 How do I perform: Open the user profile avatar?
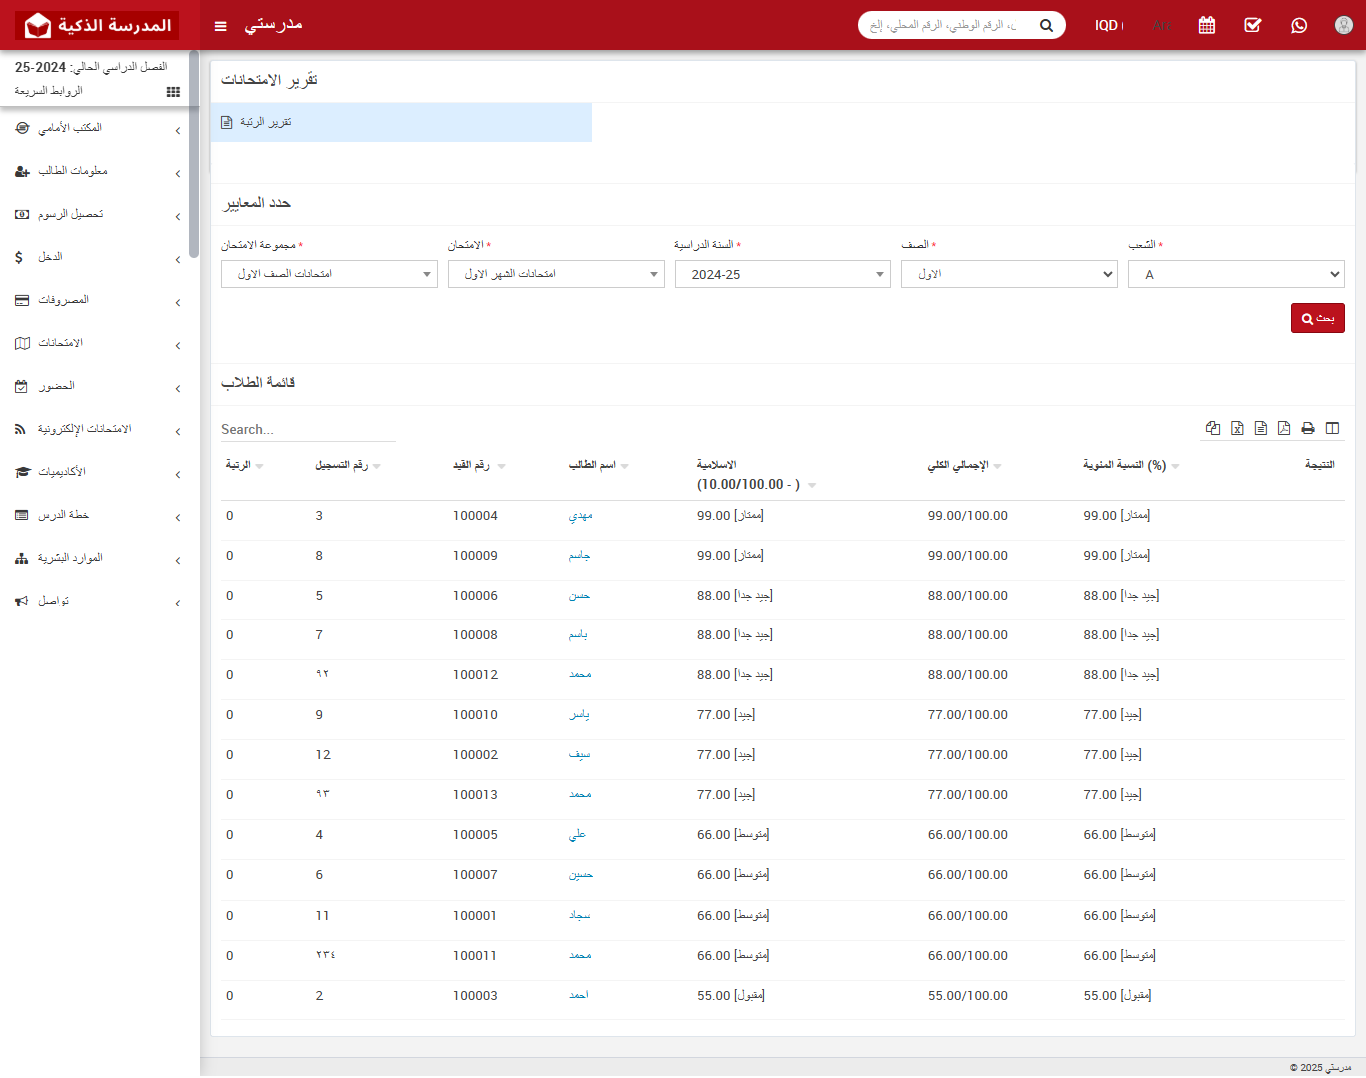coord(1344,25)
